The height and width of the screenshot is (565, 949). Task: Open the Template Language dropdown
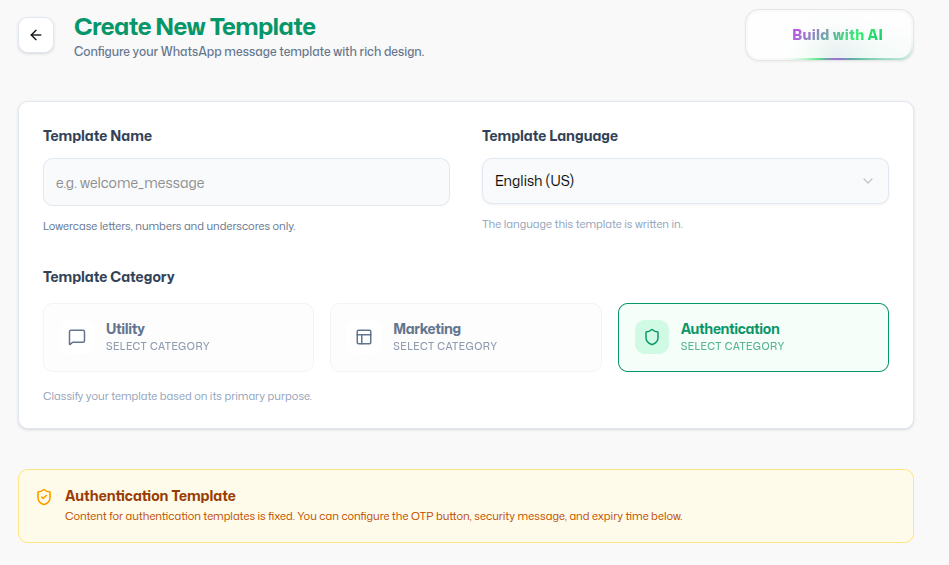tap(685, 181)
